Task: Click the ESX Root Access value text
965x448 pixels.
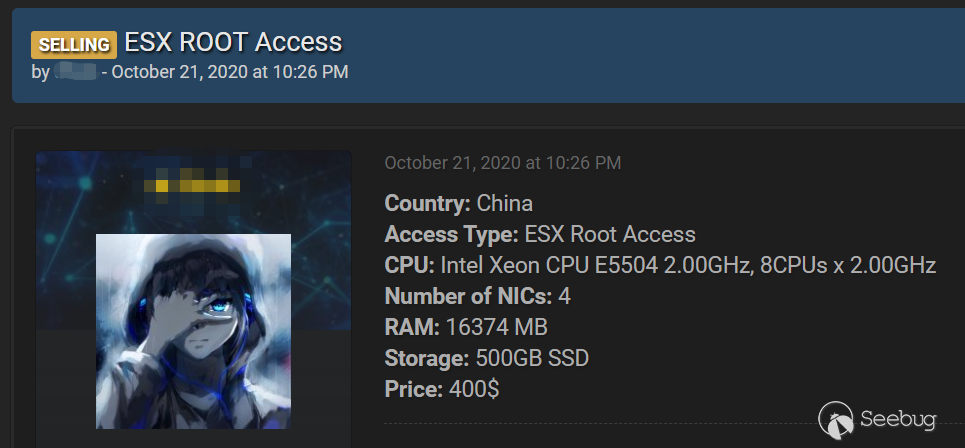Action: (x=609, y=235)
